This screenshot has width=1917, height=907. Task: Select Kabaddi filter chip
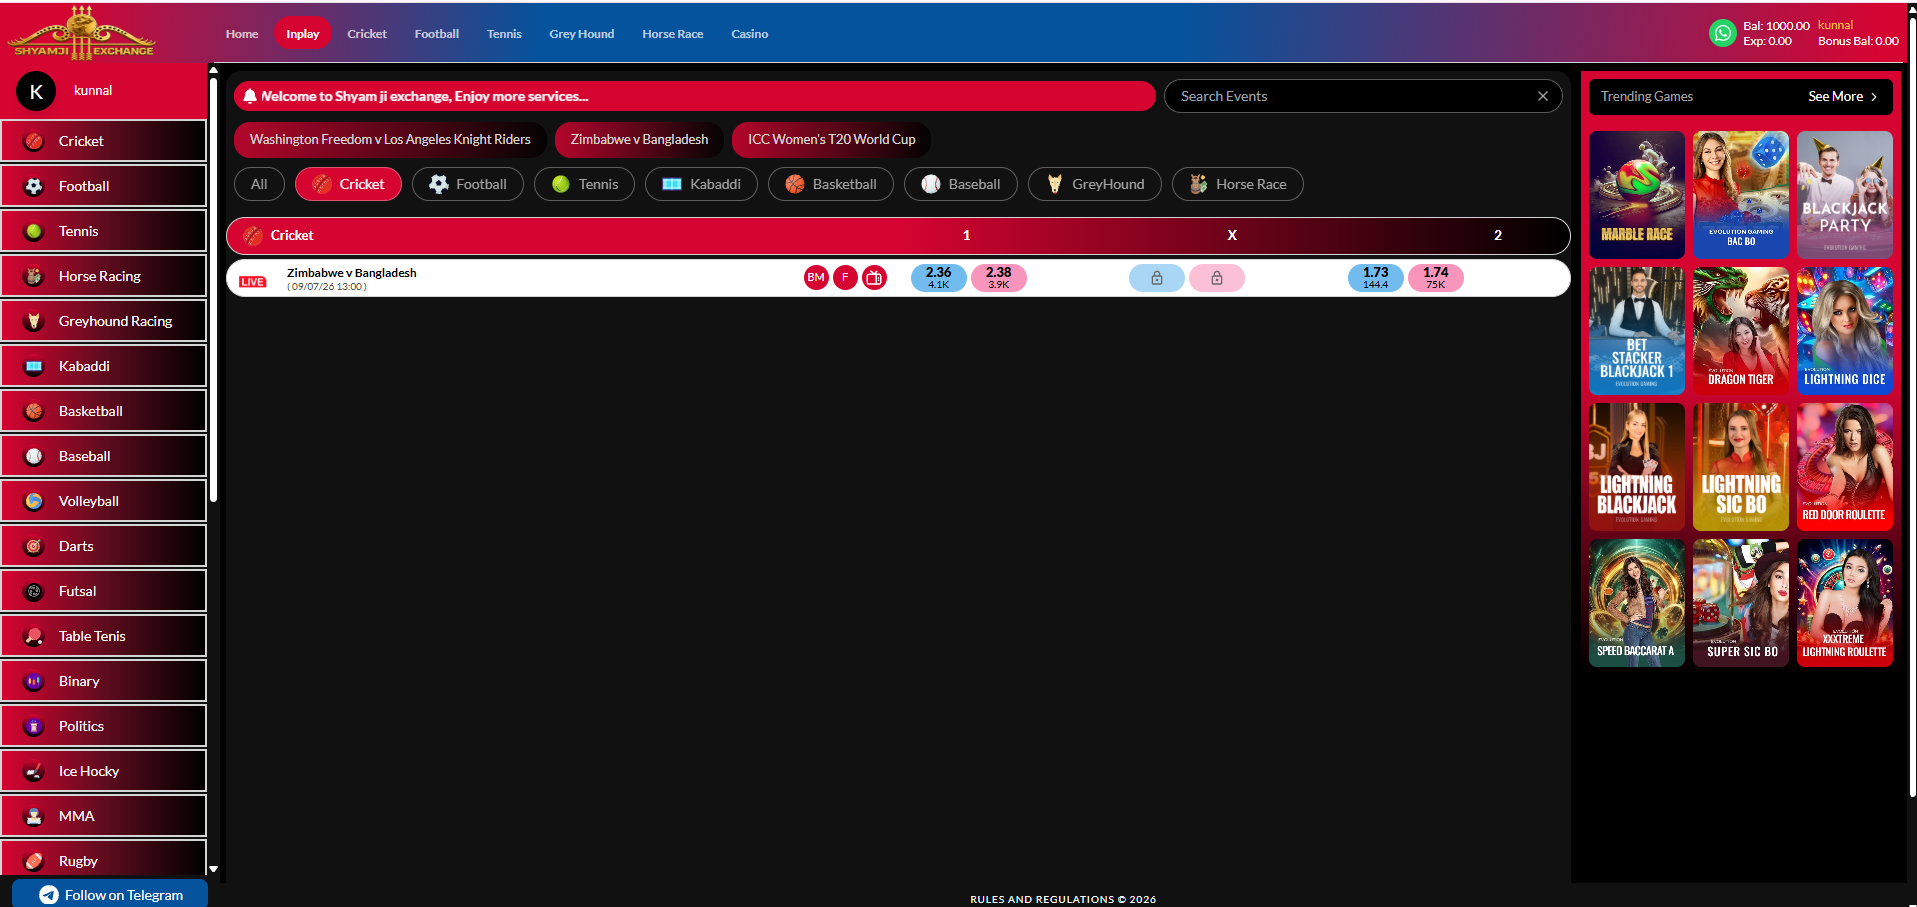[701, 184]
